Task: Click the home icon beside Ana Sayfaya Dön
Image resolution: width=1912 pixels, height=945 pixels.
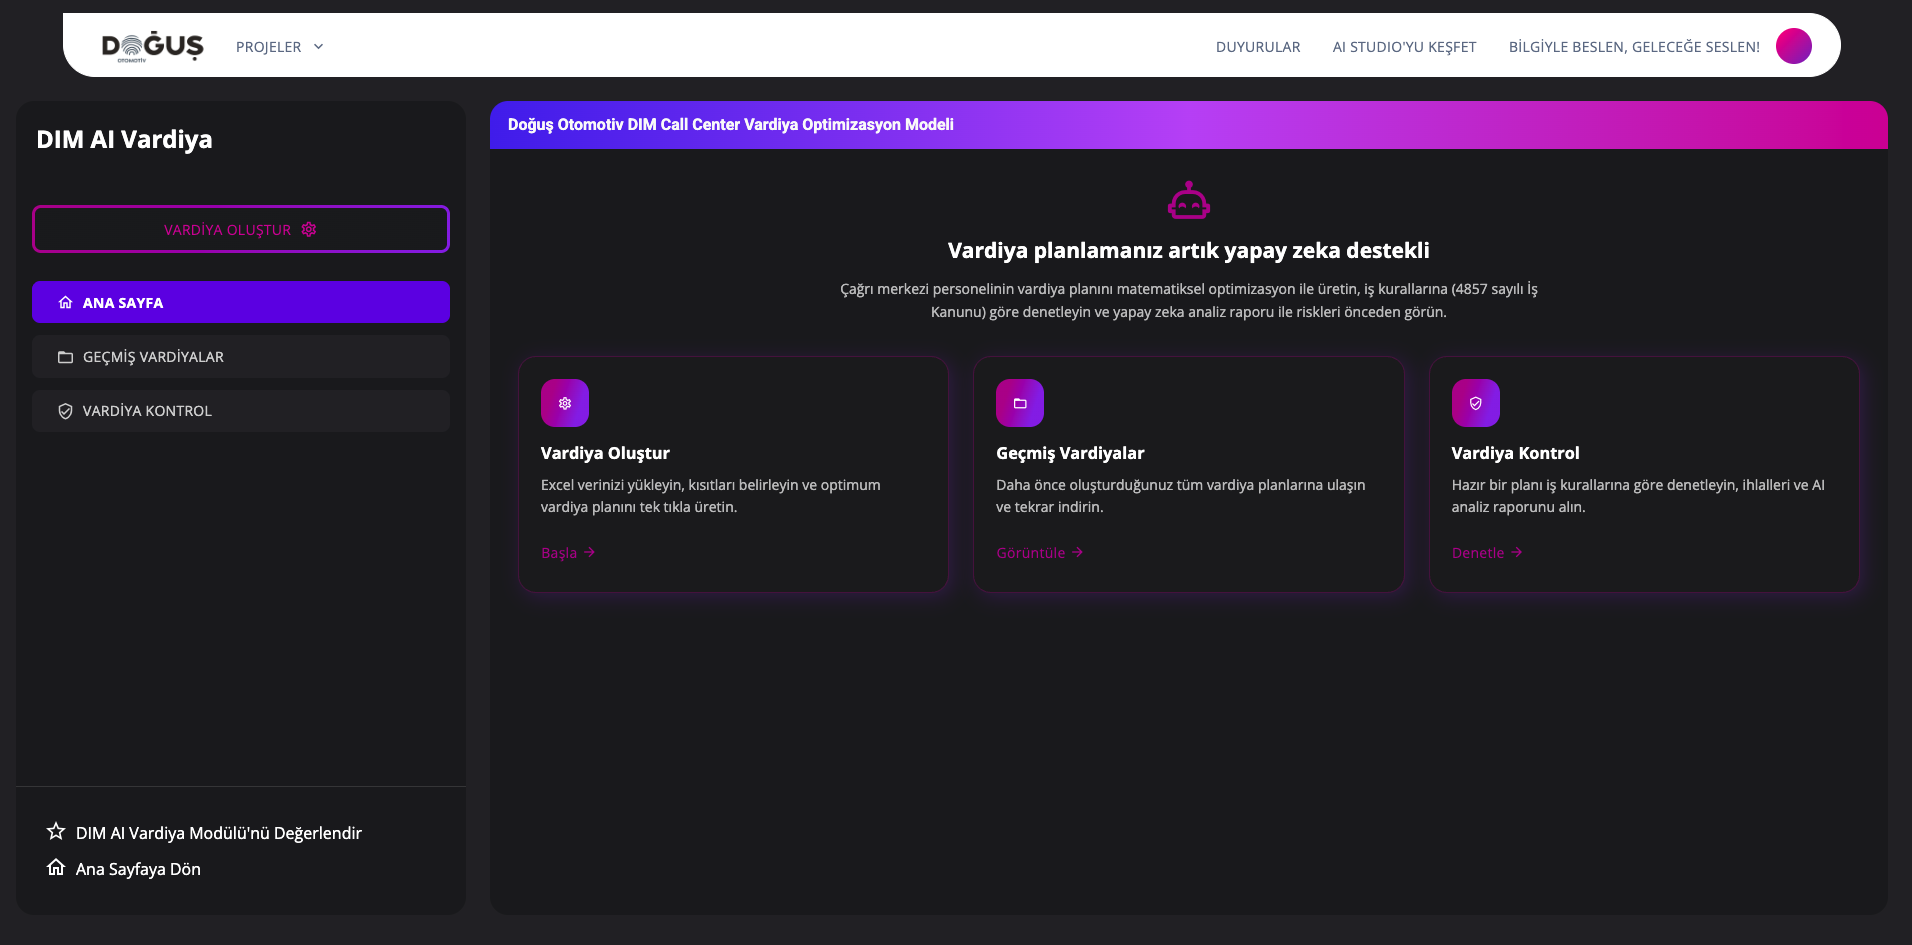Action: (56, 867)
